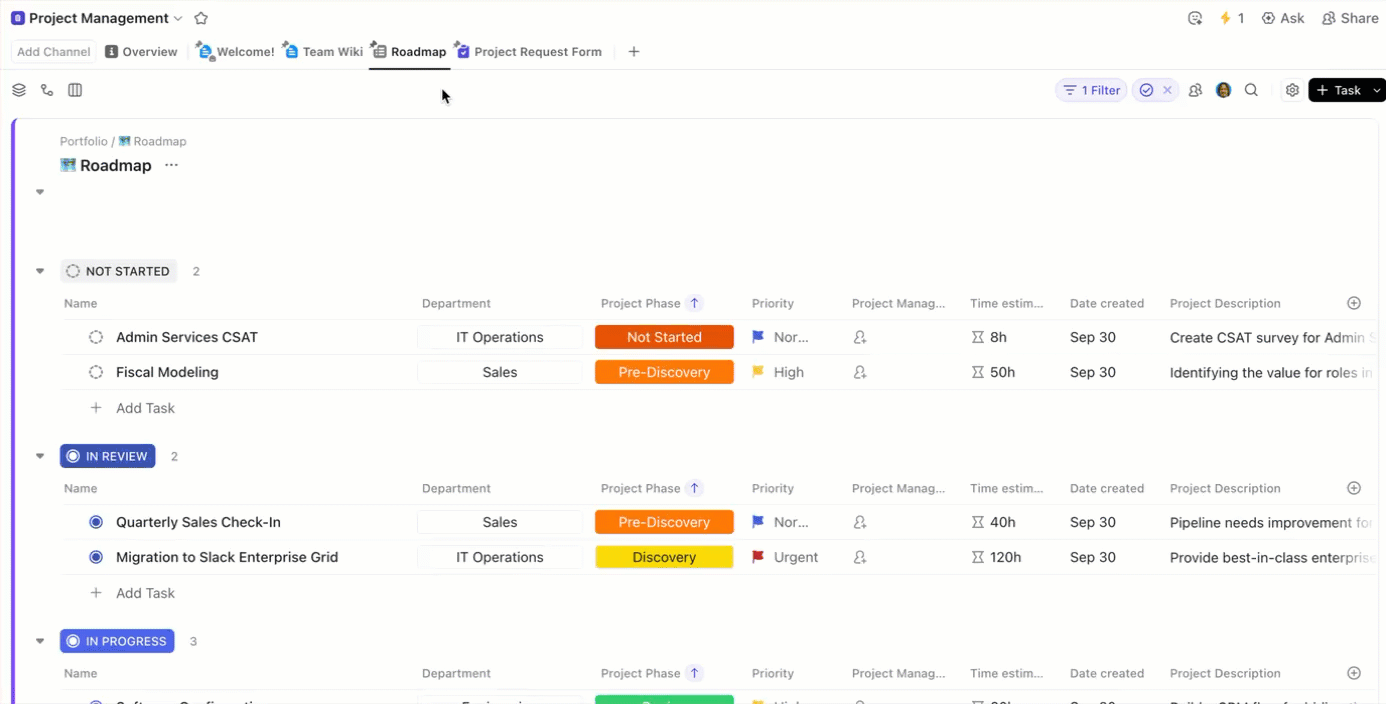Toggle off the closed-tasks filter chip
Image resolution: width=1386 pixels, height=704 pixels.
(x=1155, y=89)
